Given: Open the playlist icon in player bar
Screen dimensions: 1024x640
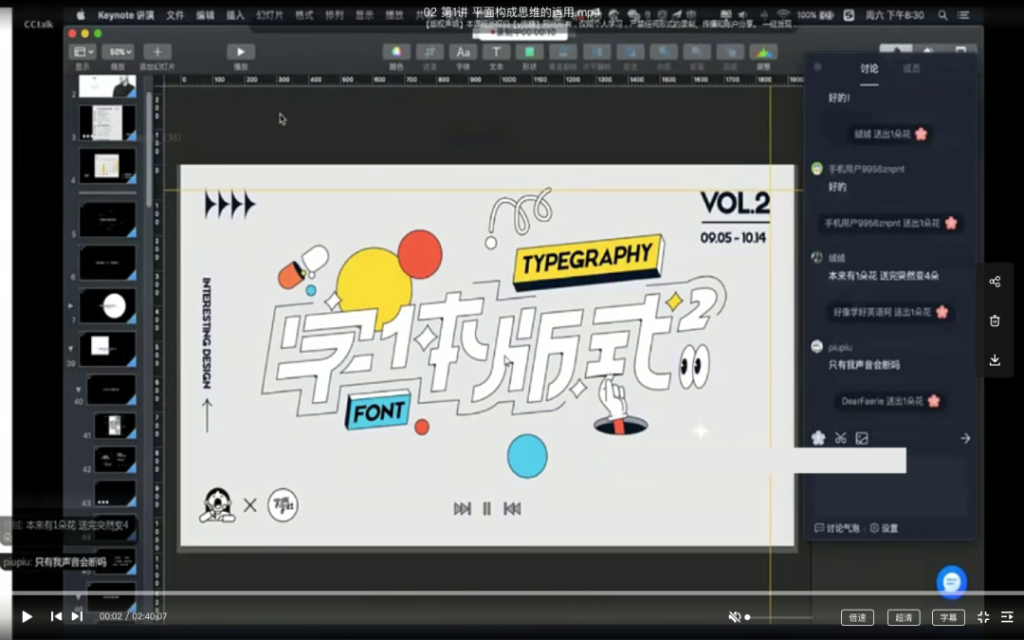Looking at the screenshot, I should tap(1007, 617).
